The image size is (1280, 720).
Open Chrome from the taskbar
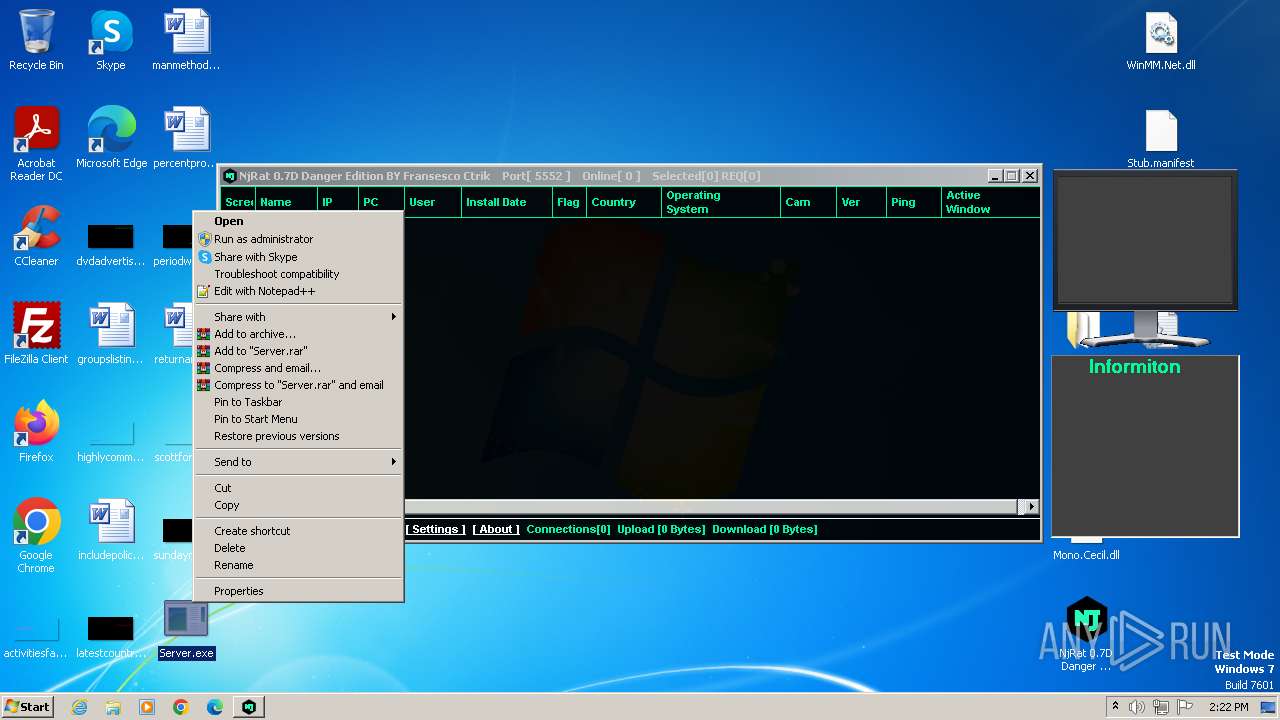coord(181,707)
